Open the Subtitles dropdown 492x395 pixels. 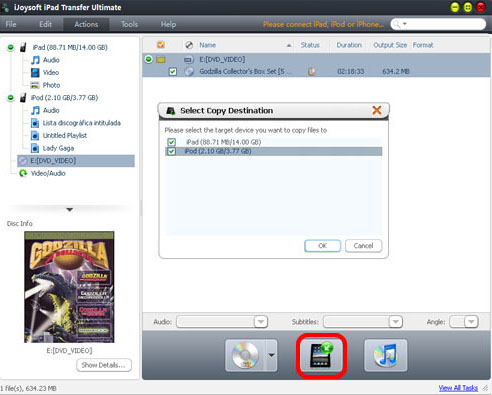[x=396, y=322]
